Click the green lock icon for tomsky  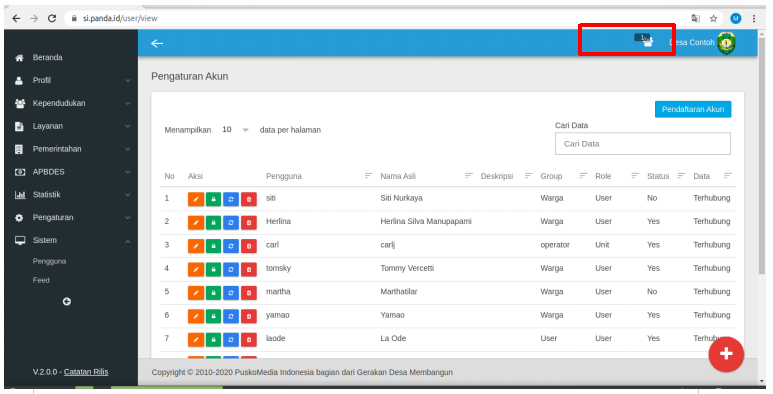click(x=213, y=269)
